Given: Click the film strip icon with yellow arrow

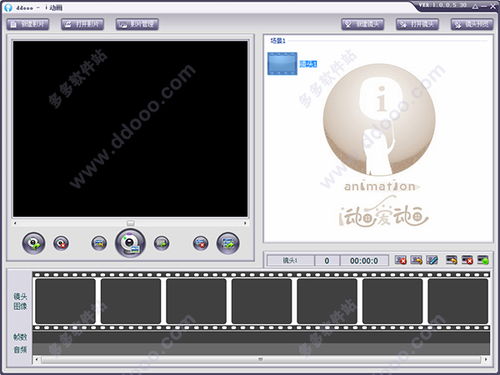Looking at the screenshot, I should (452, 260).
